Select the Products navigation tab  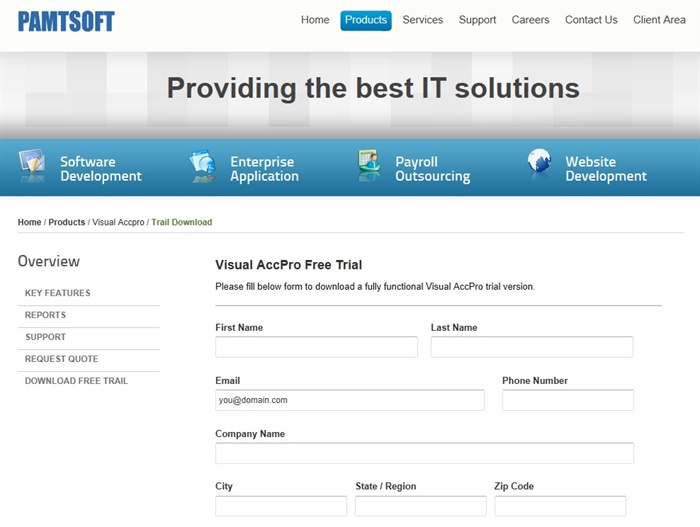coord(366,20)
